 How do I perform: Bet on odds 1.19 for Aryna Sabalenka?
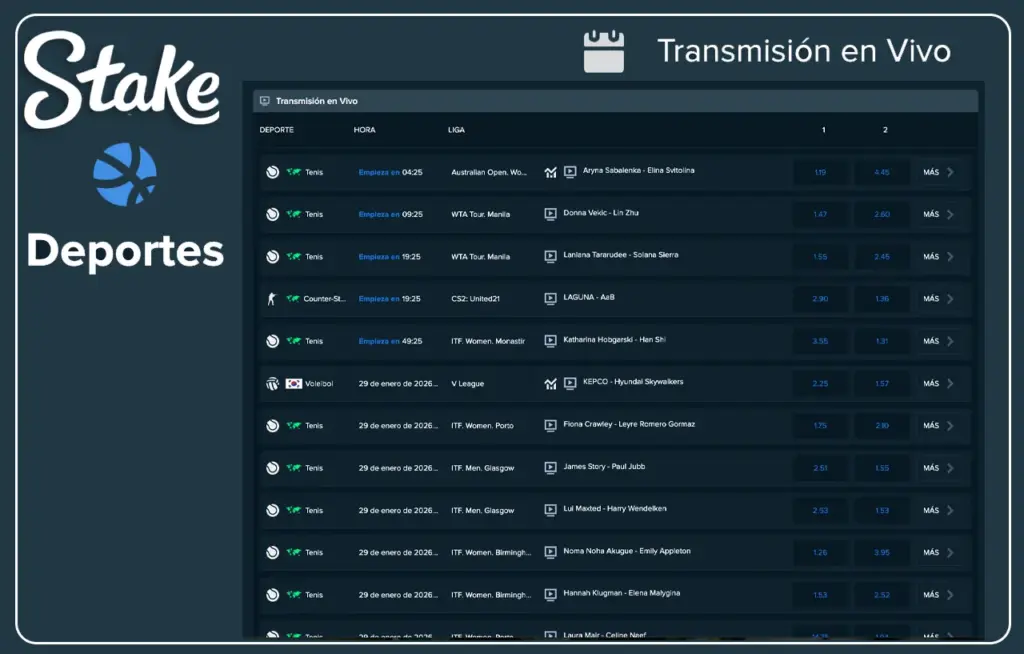[821, 172]
